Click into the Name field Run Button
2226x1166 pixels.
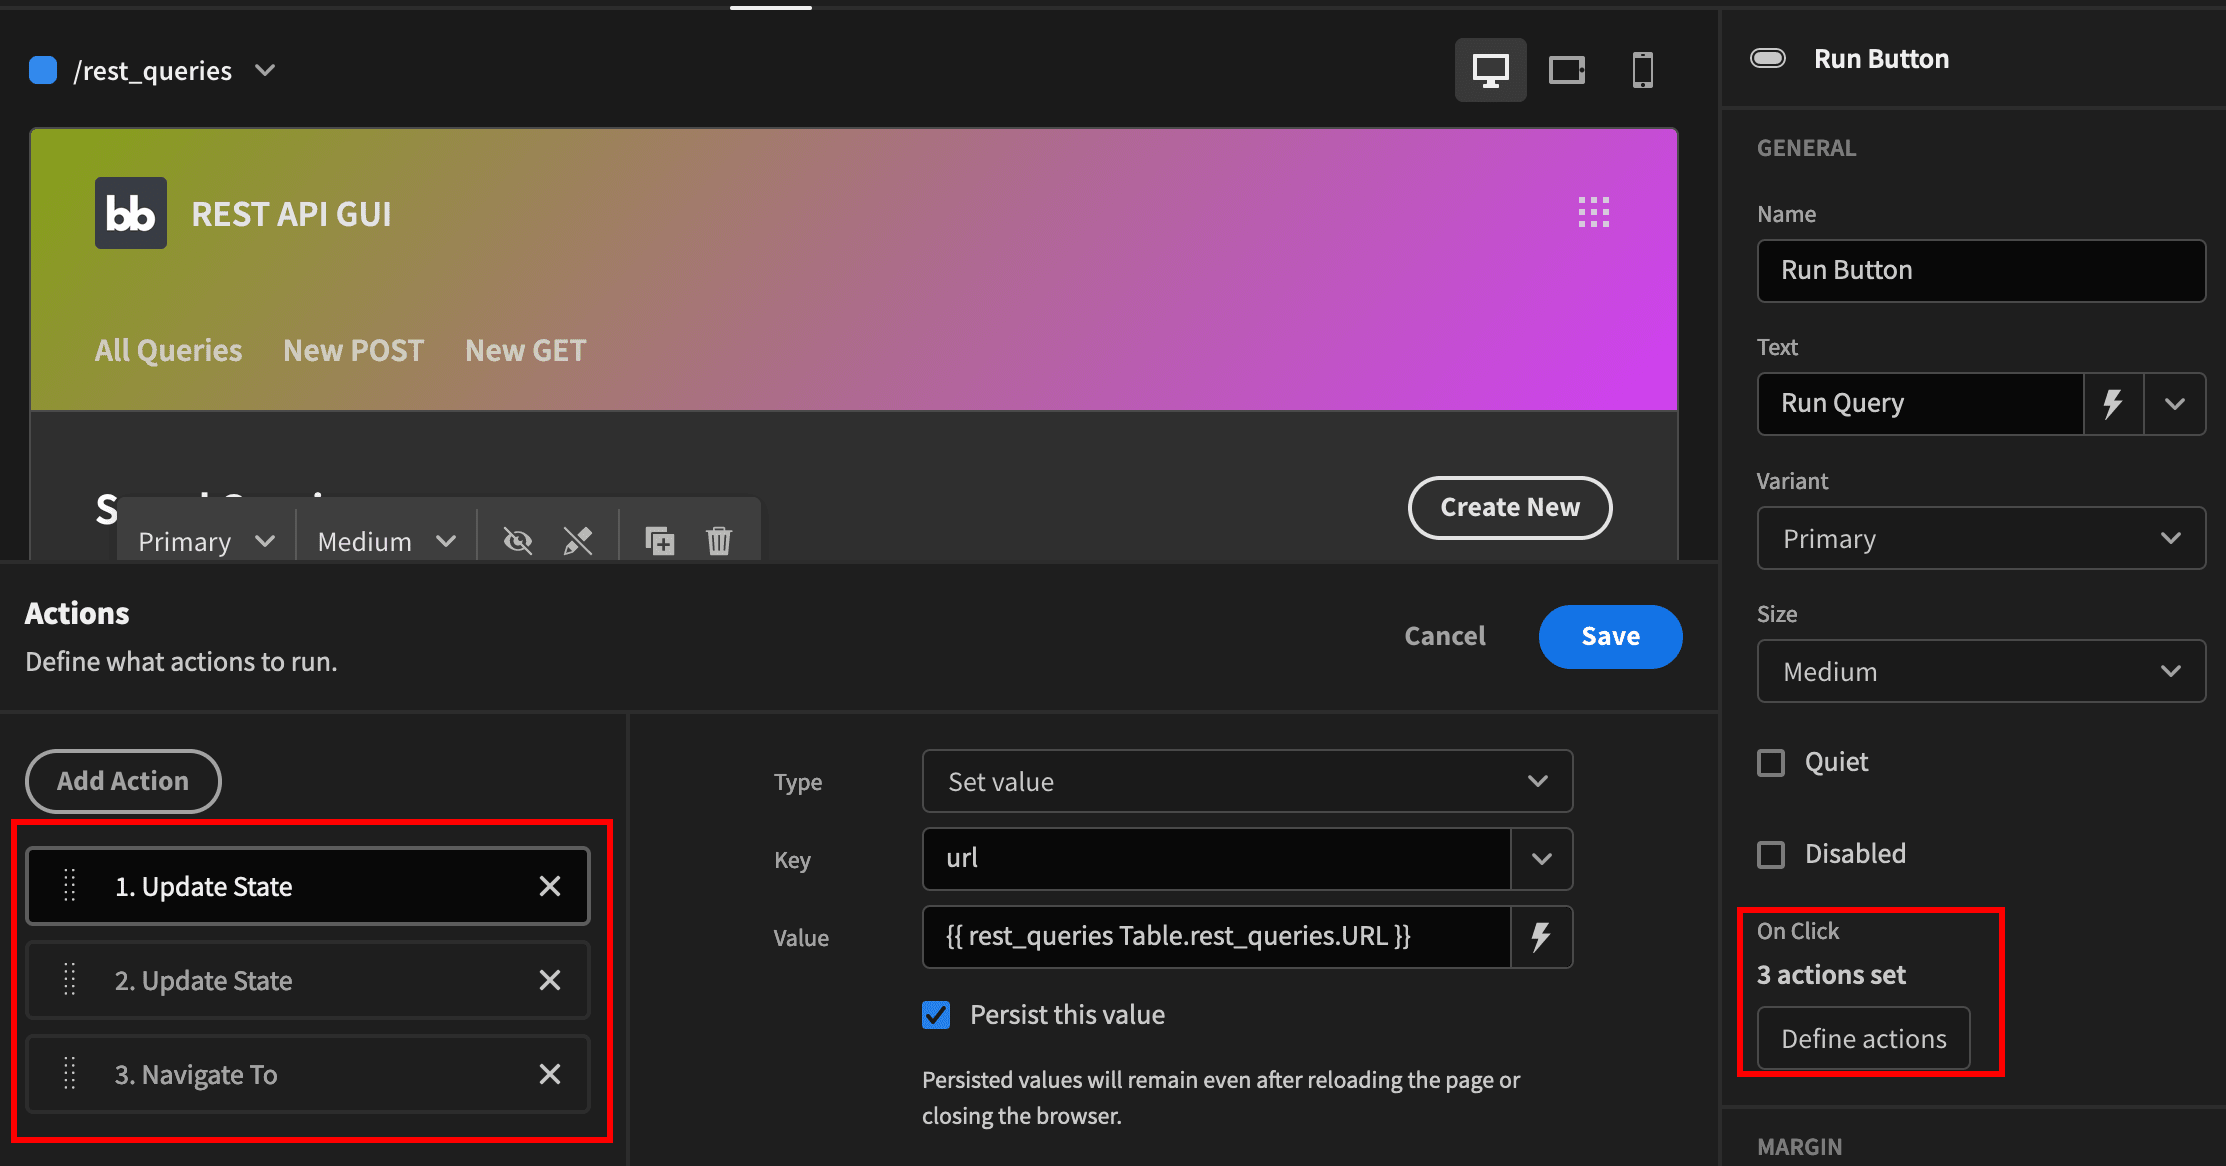pos(1981,271)
